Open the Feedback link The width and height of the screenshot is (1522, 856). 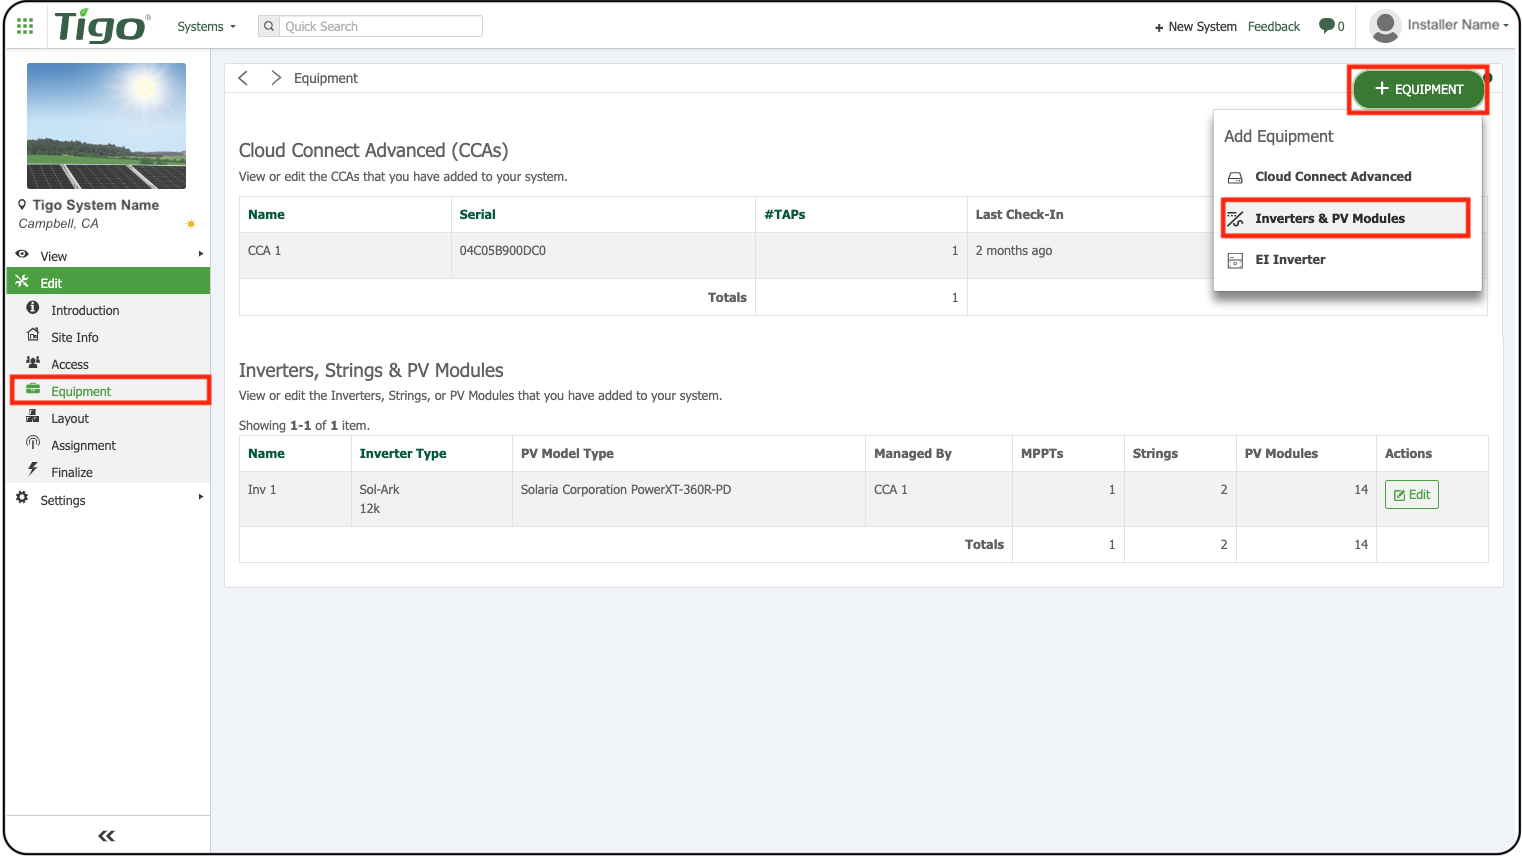tap(1273, 27)
